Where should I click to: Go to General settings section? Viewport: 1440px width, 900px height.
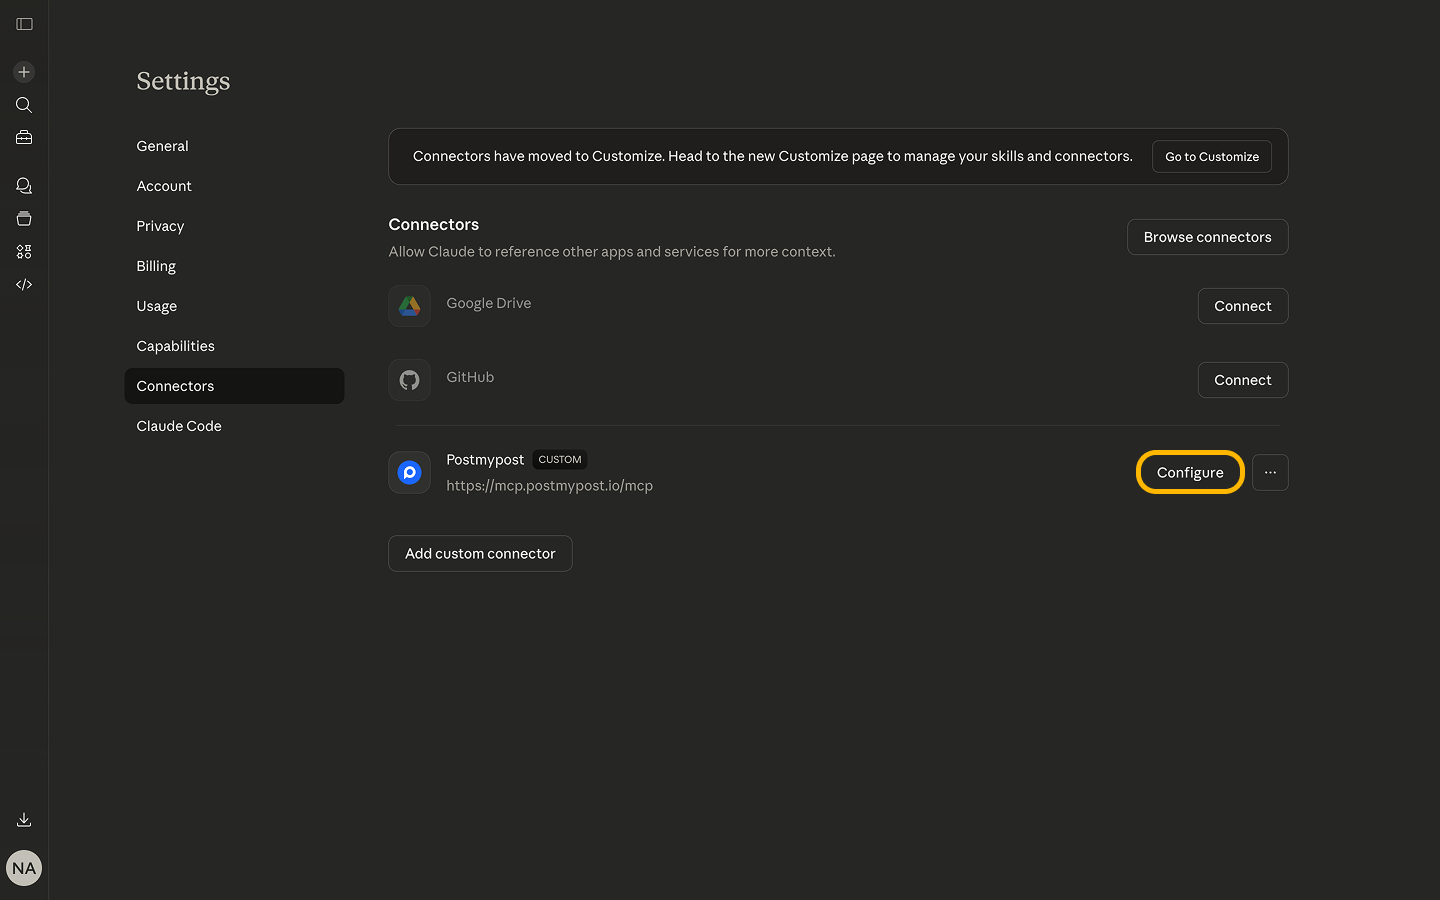pos(162,146)
